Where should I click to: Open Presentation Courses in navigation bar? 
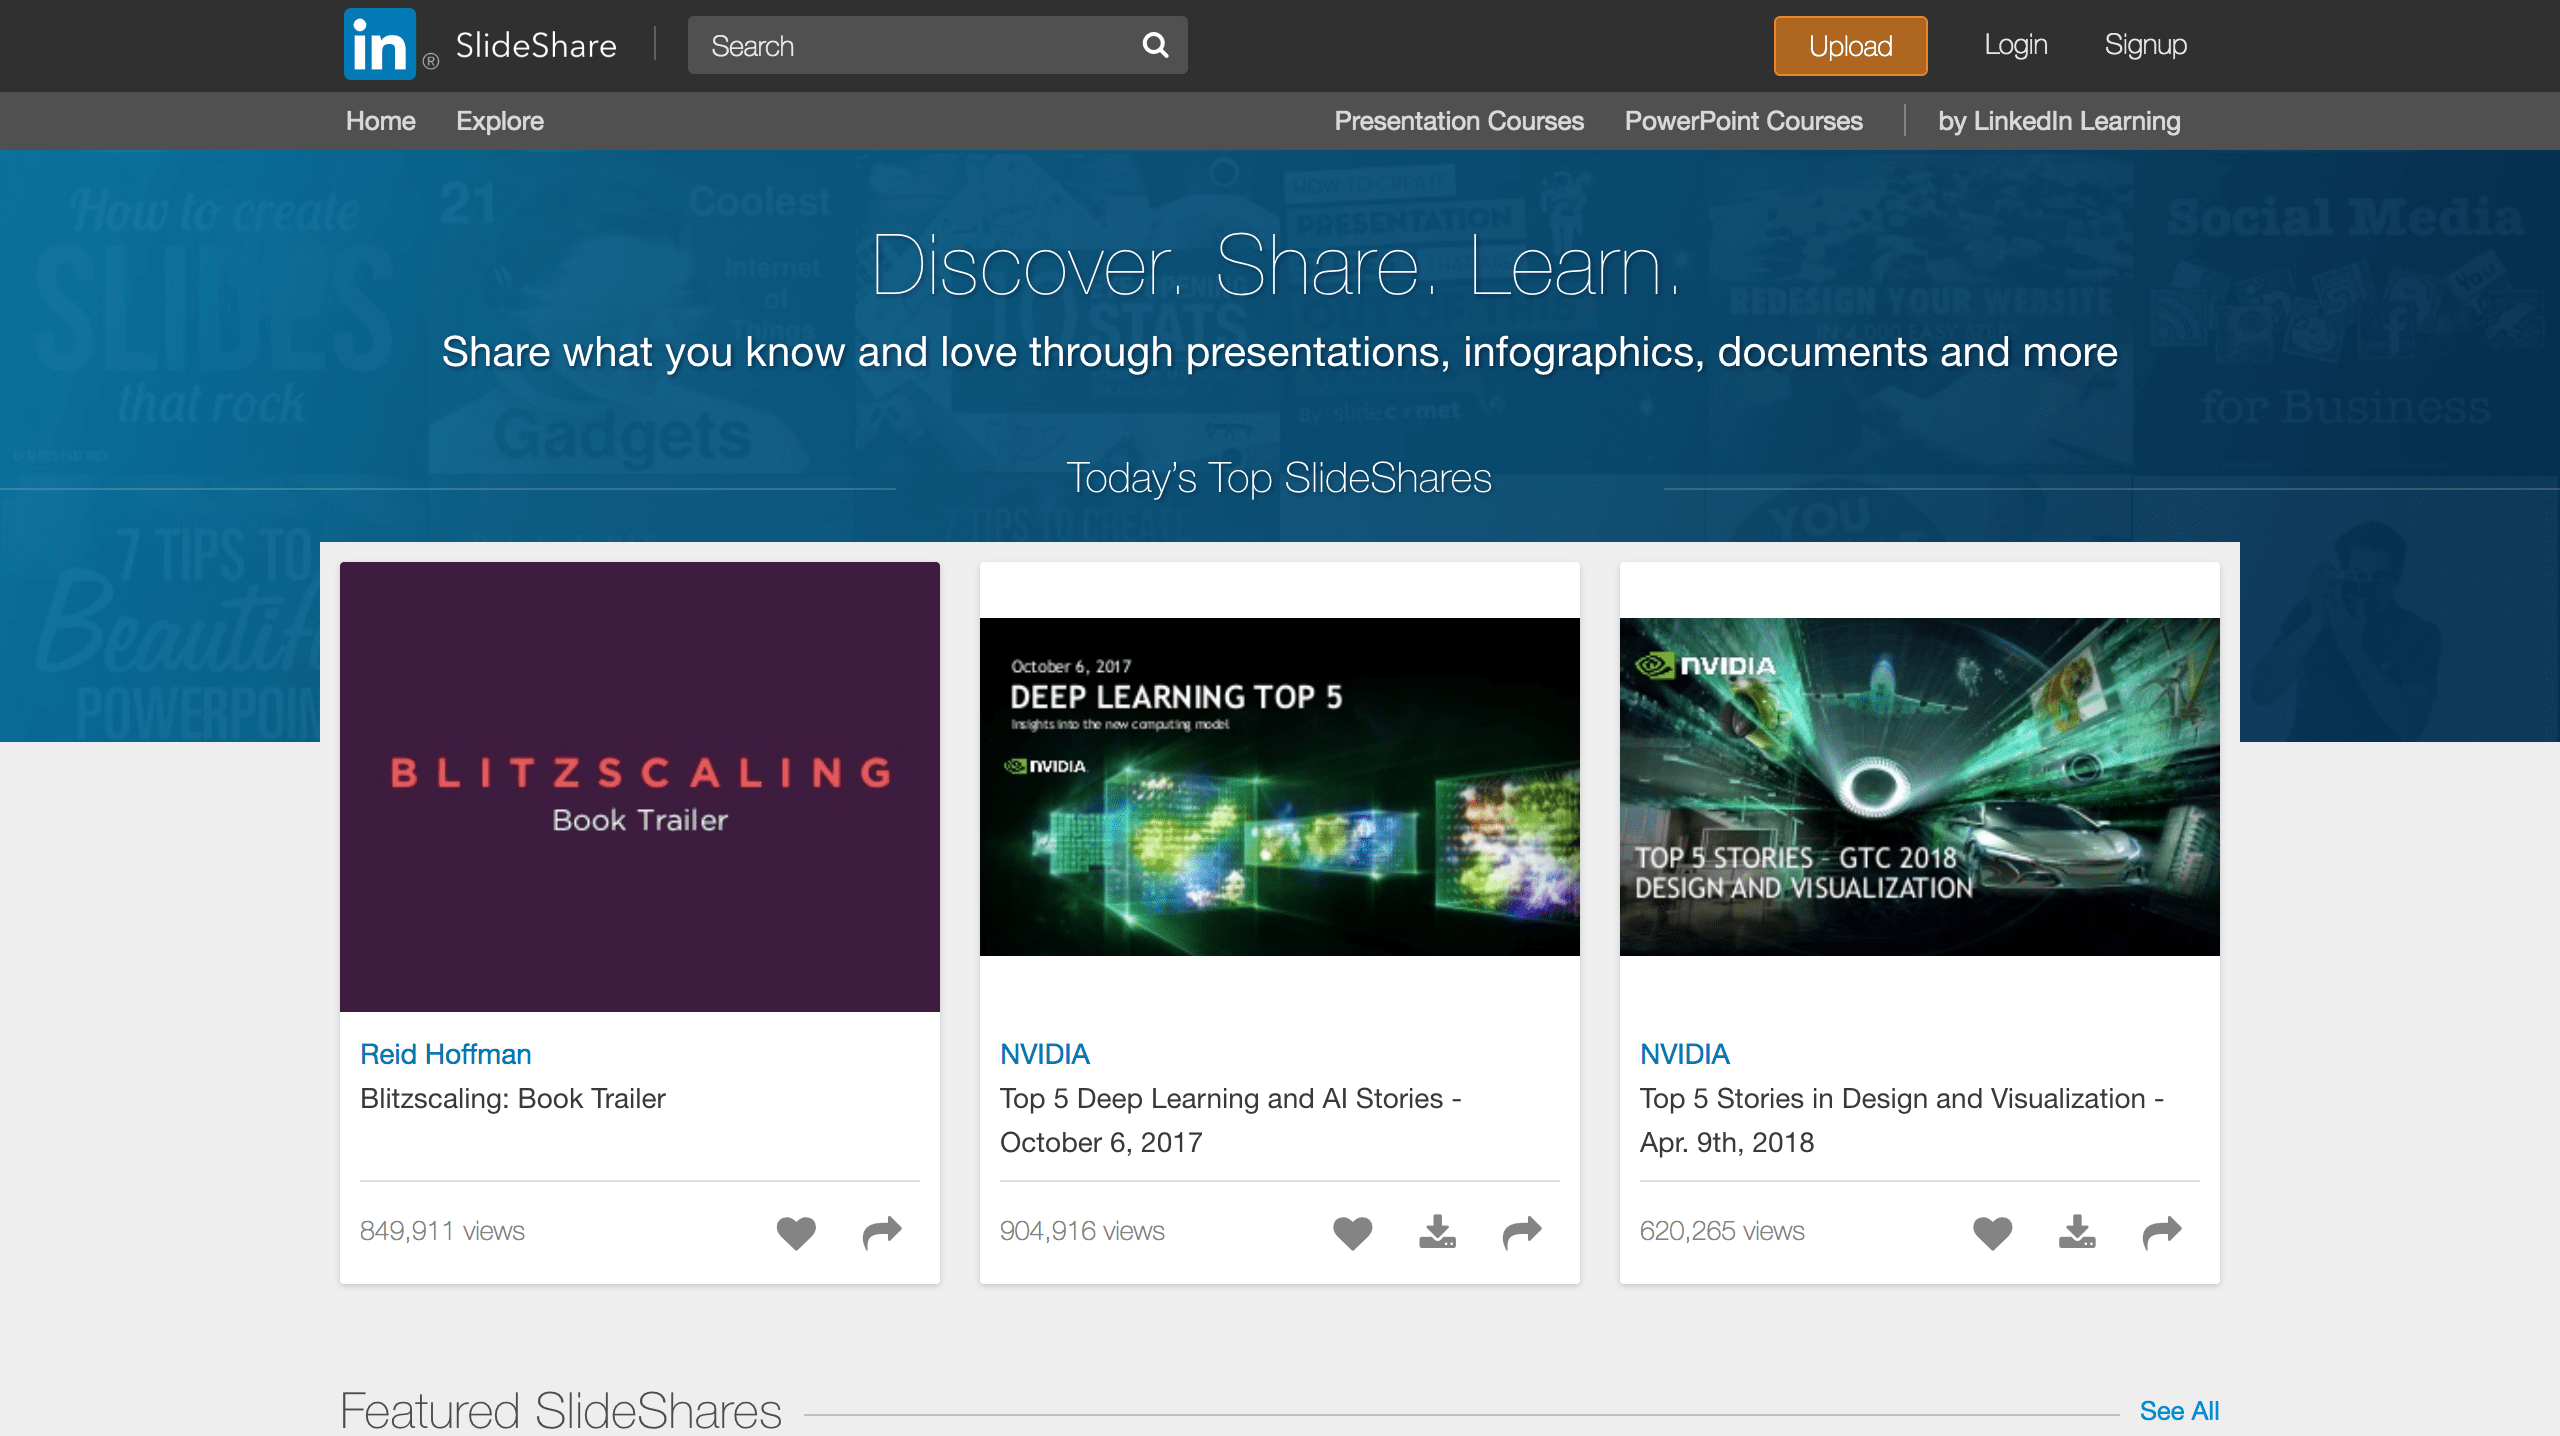pos(1458,121)
